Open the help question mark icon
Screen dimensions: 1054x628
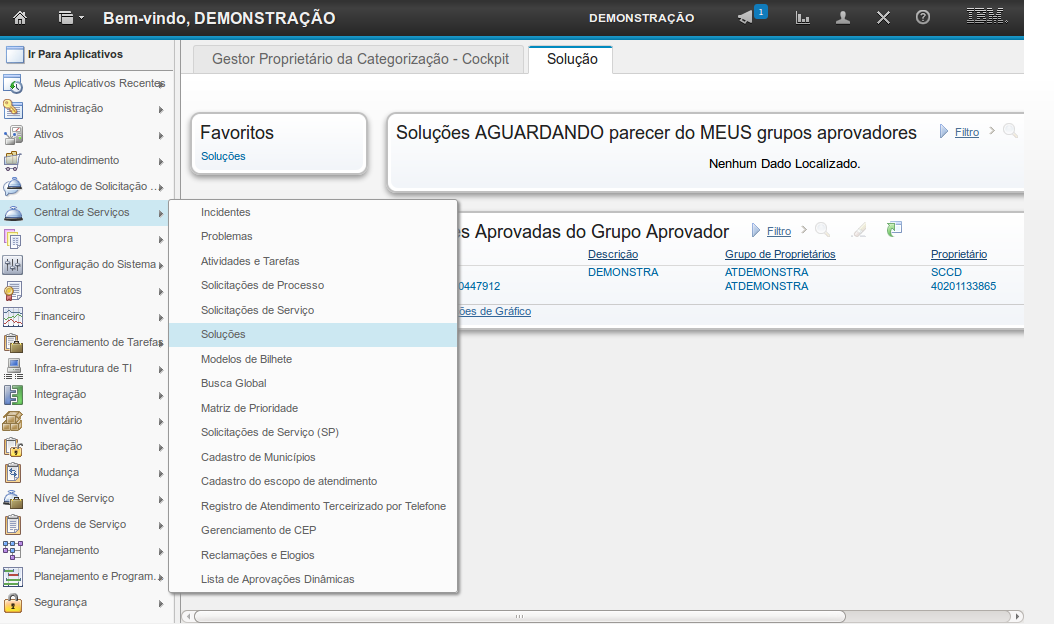click(x=923, y=18)
